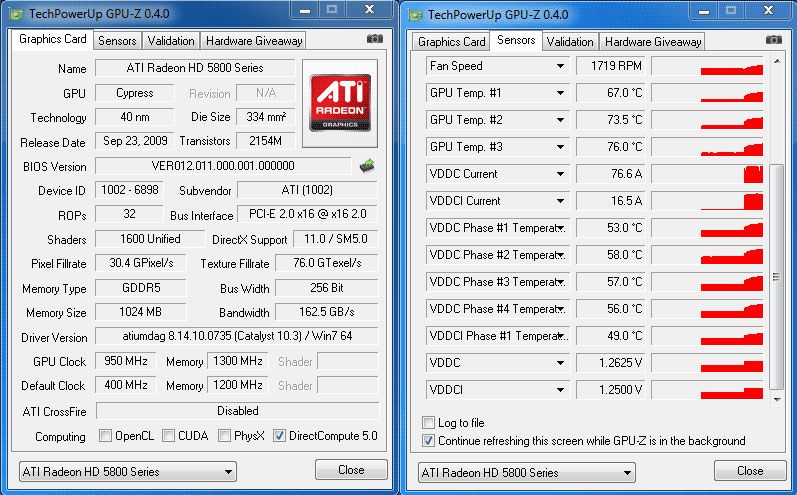The image size is (797, 495).
Task: Click Close button in Graphics Card window
Action: click(351, 470)
